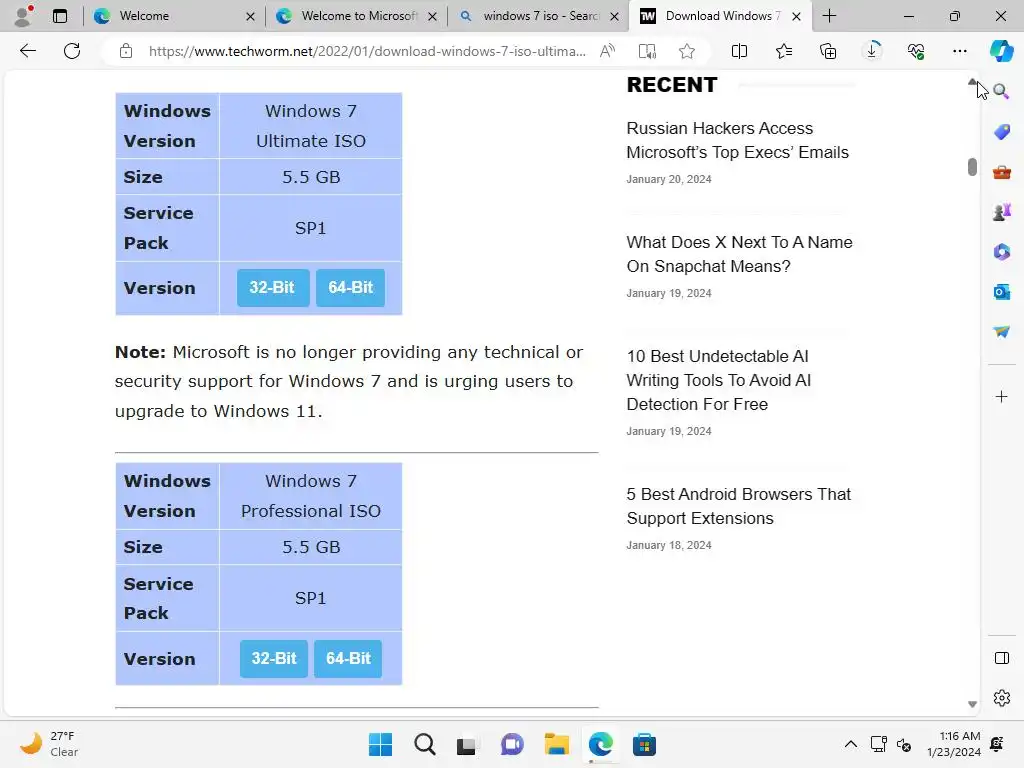The image size is (1024, 768).
Task: Switch to Welcome to Microsoft tab
Action: [356, 16]
